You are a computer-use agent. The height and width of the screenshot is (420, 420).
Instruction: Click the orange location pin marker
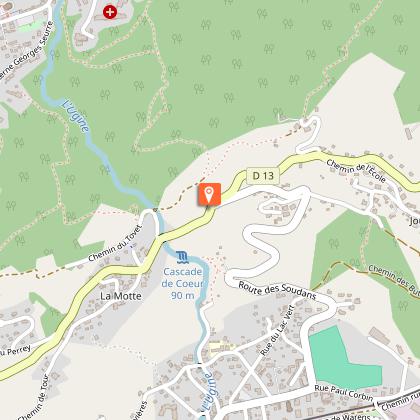tap(209, 194)
